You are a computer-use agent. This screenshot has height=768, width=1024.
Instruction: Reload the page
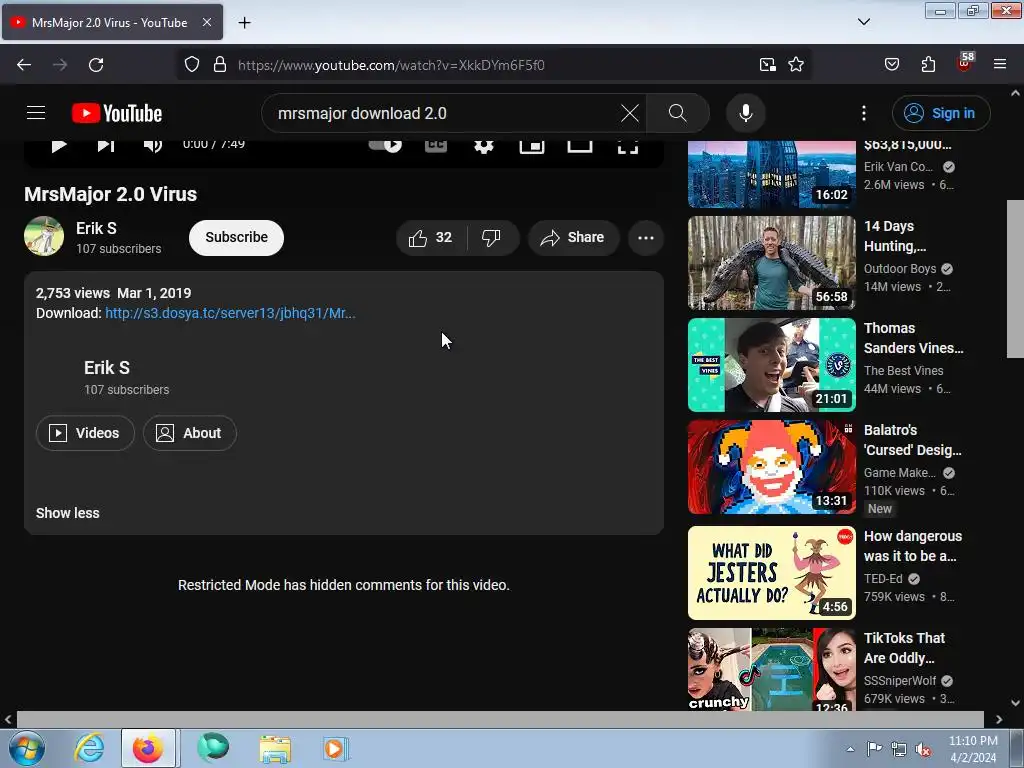point(96,65)
